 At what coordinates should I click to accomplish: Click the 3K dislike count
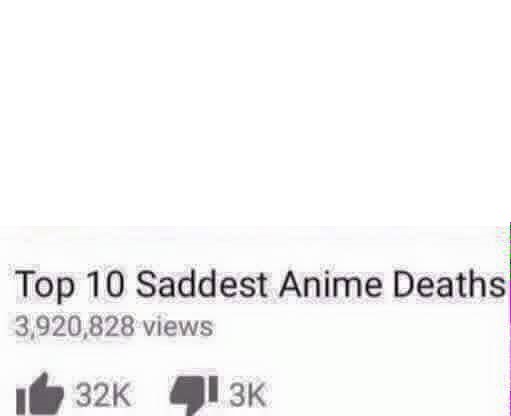[247, 395]
